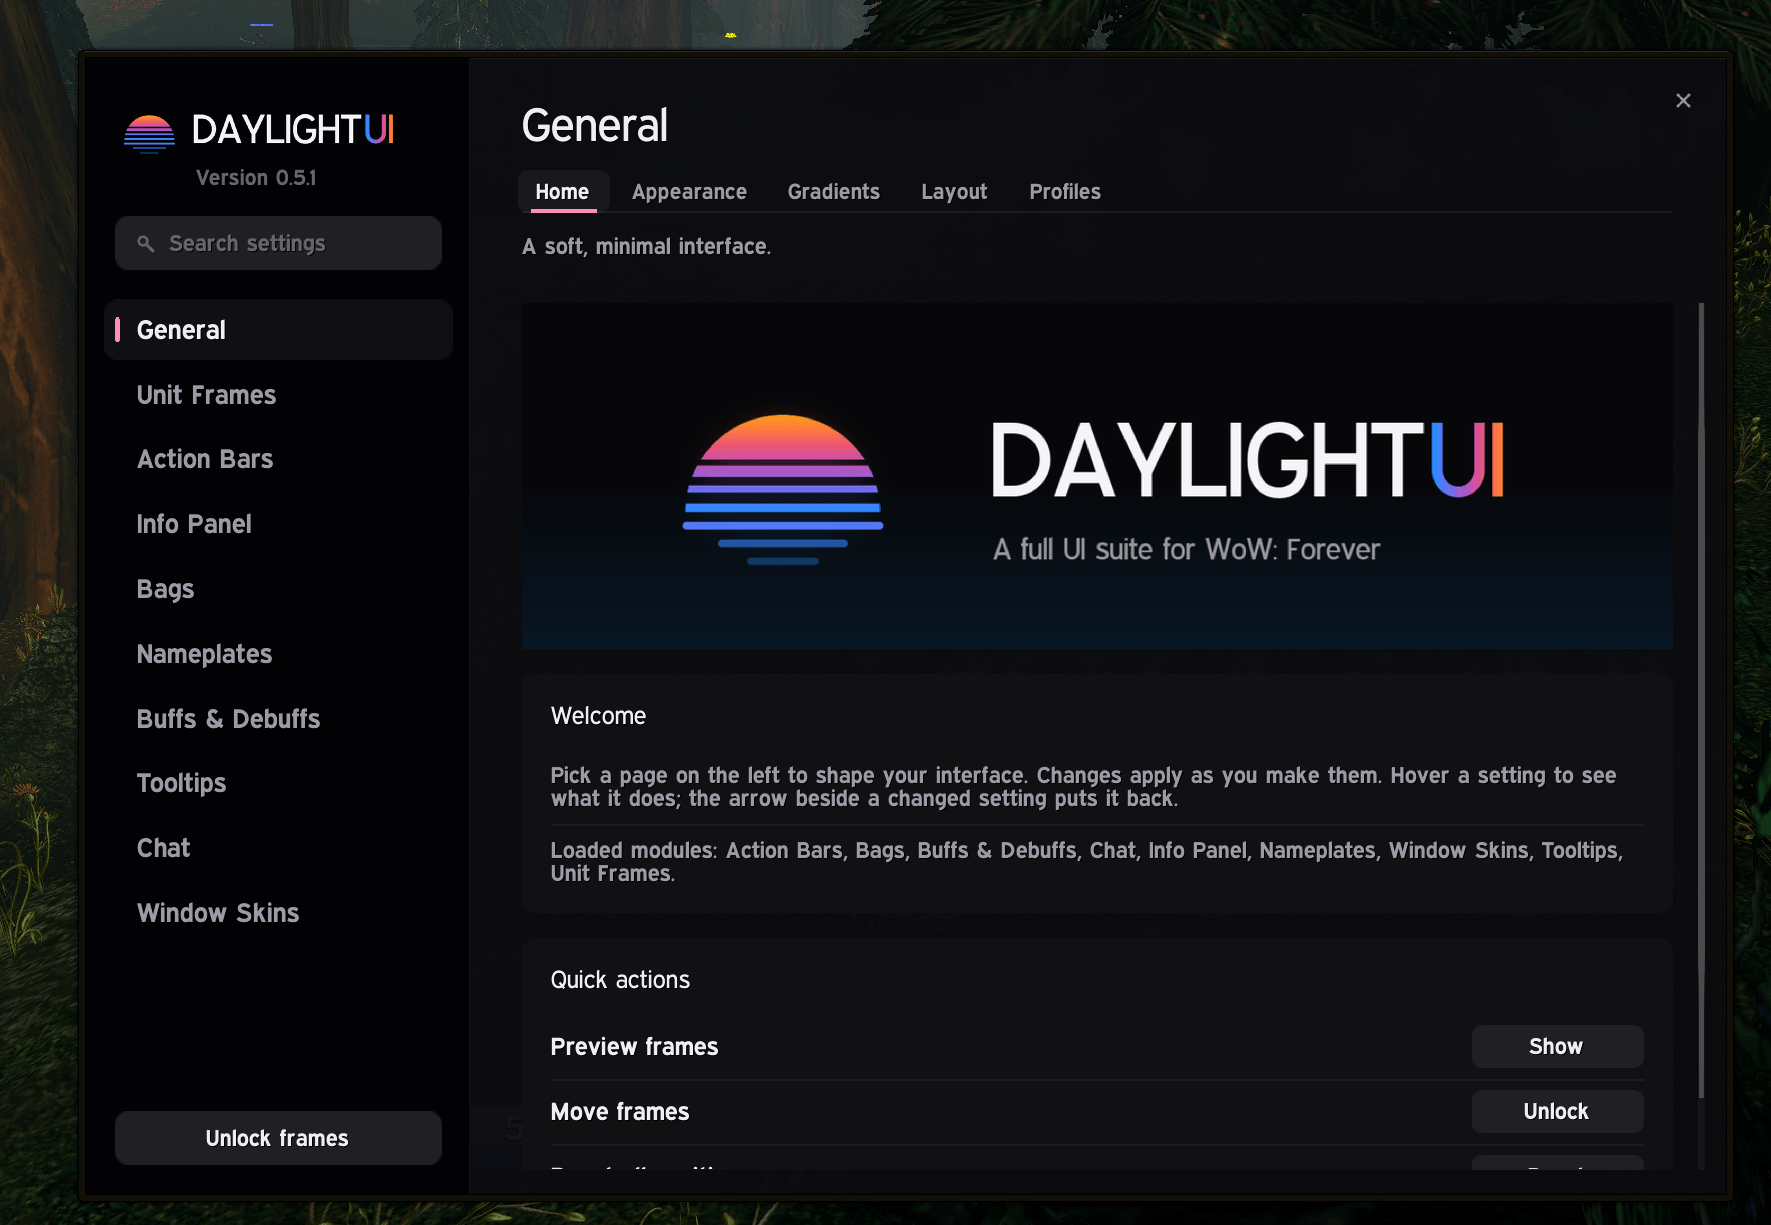Screen dimensions: 1771x1225
Task: Open Buffs & Debuffs page
Action: click(x=228, y=719)
